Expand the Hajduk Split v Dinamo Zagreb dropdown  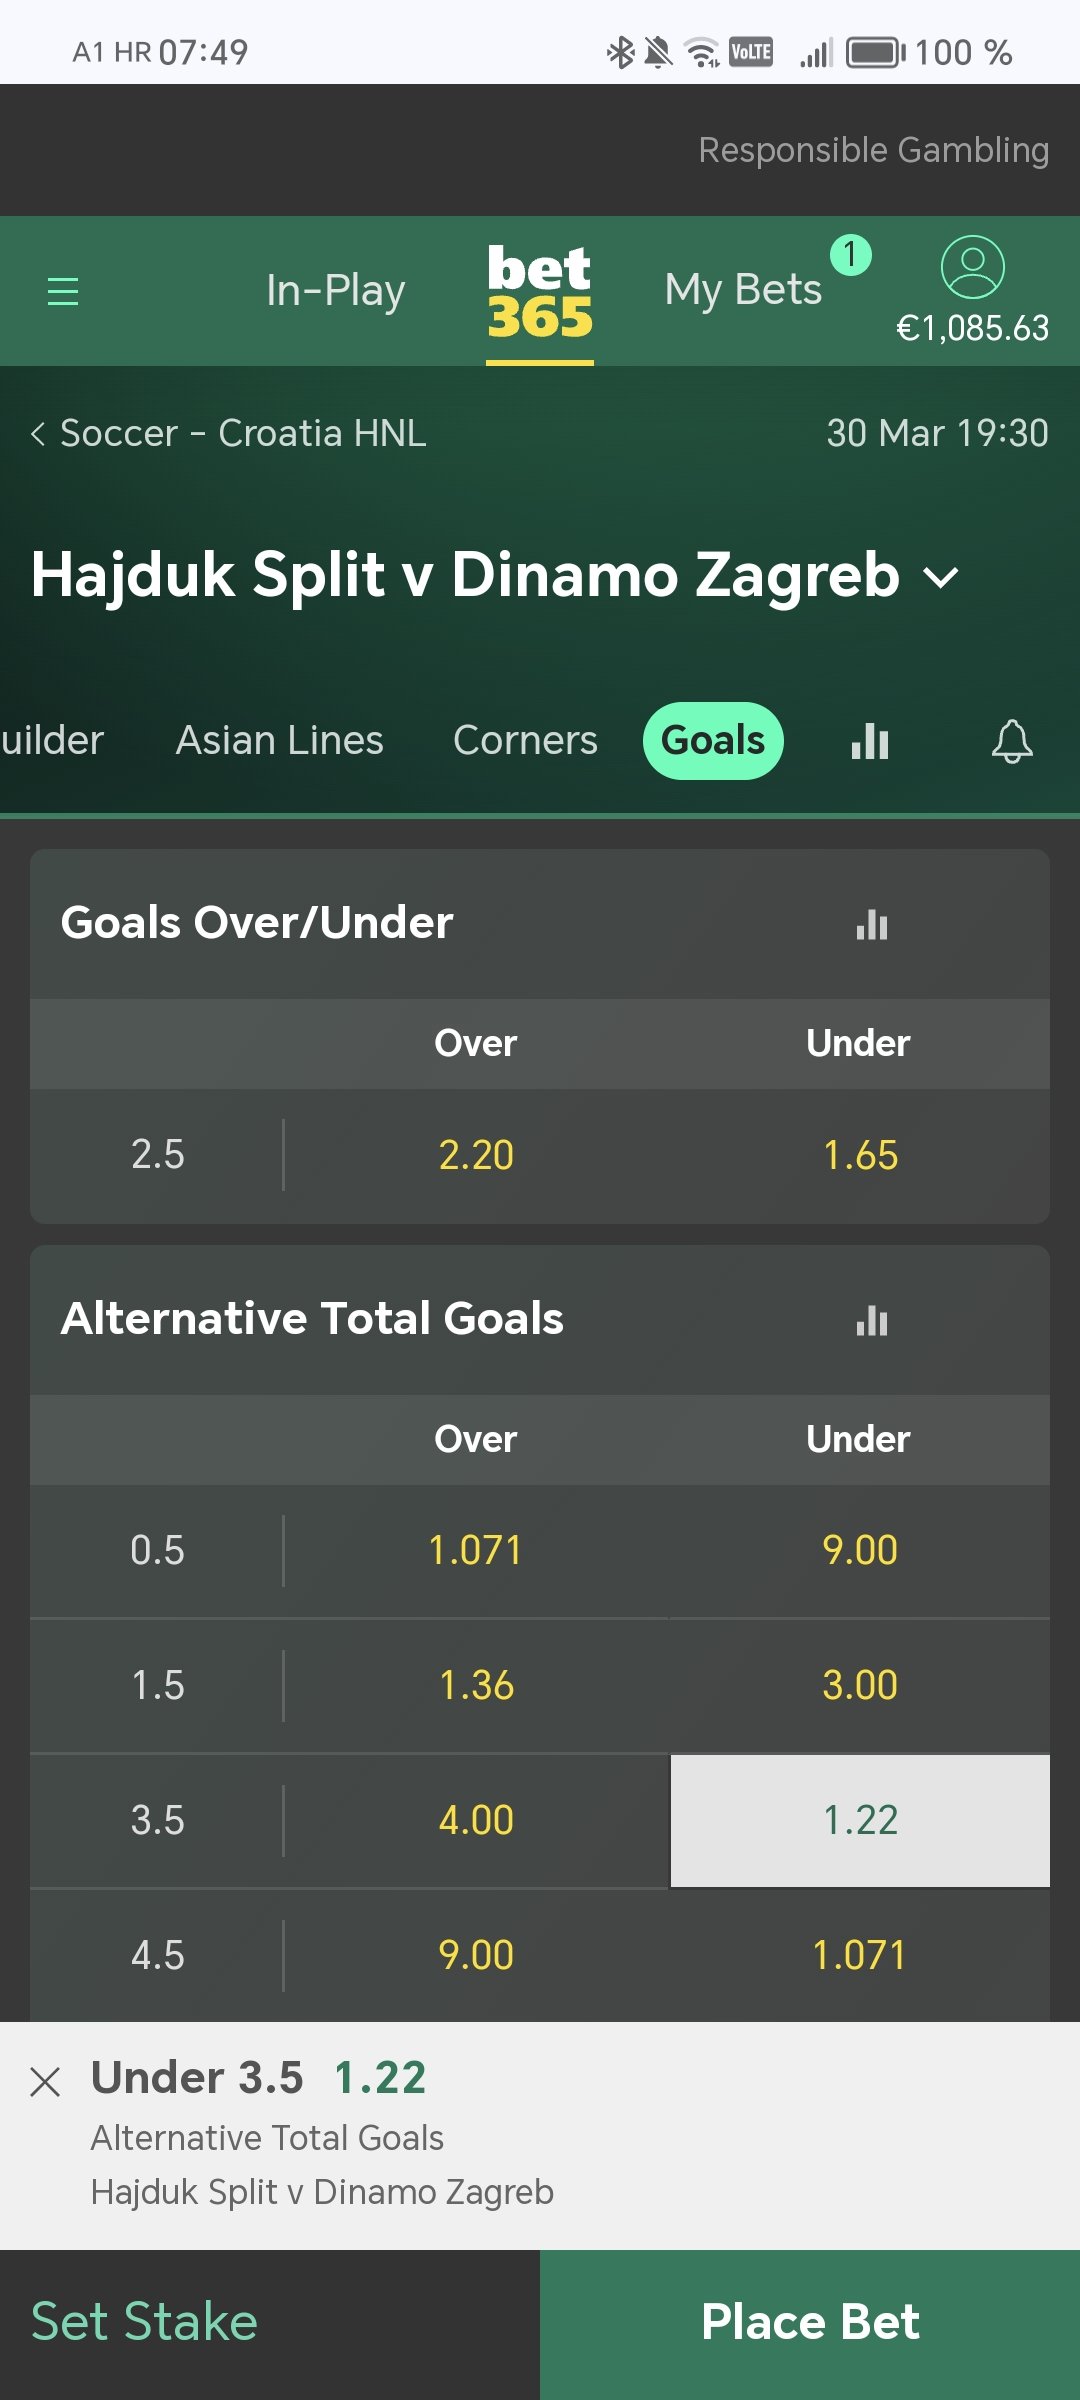pyautogui.click(x=941, y=577)
